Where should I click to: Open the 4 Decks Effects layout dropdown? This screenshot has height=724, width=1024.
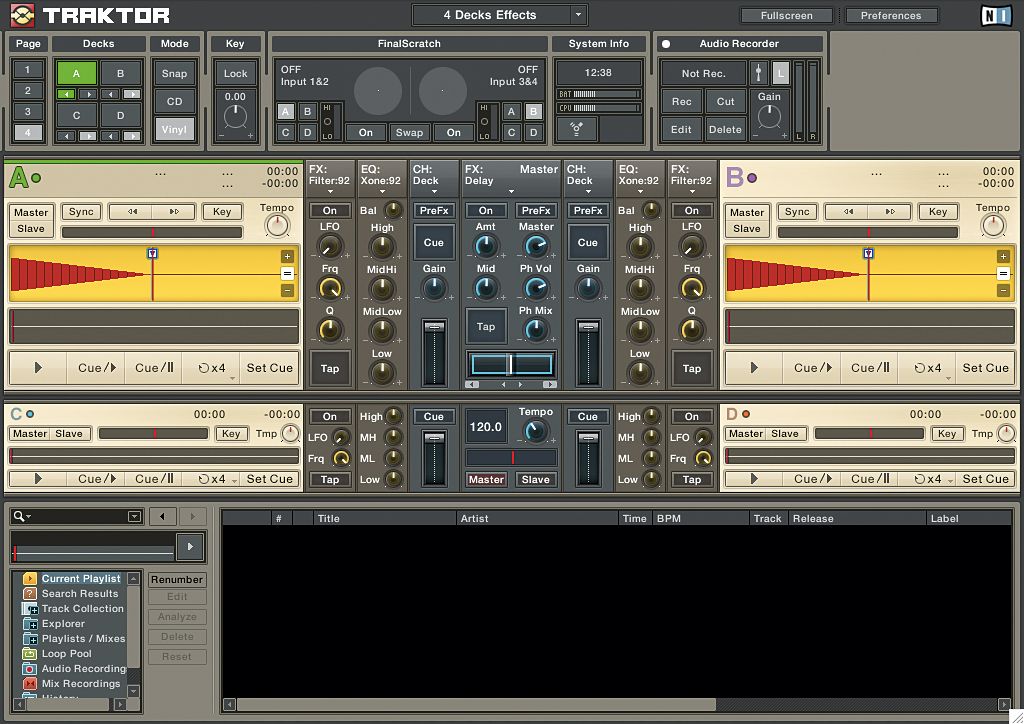coord(578,14)
